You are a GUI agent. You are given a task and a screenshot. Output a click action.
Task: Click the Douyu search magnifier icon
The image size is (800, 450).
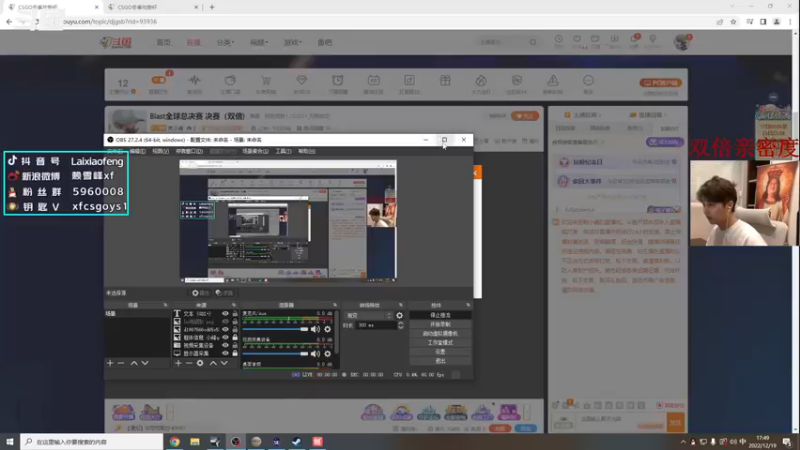[x=533, y=42]
